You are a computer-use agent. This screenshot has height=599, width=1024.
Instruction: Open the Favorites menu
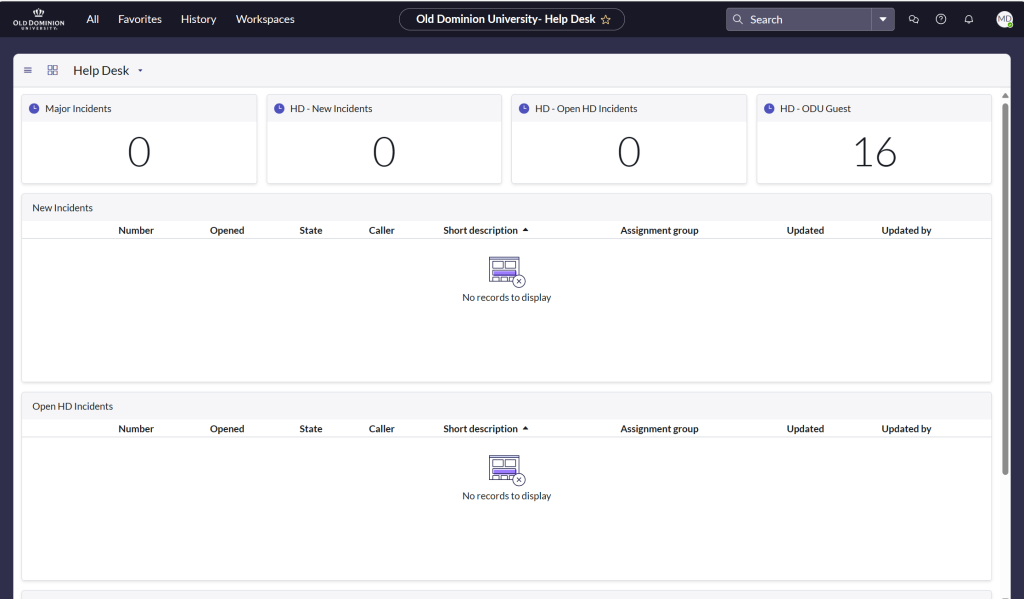click(x=140, y=19)
